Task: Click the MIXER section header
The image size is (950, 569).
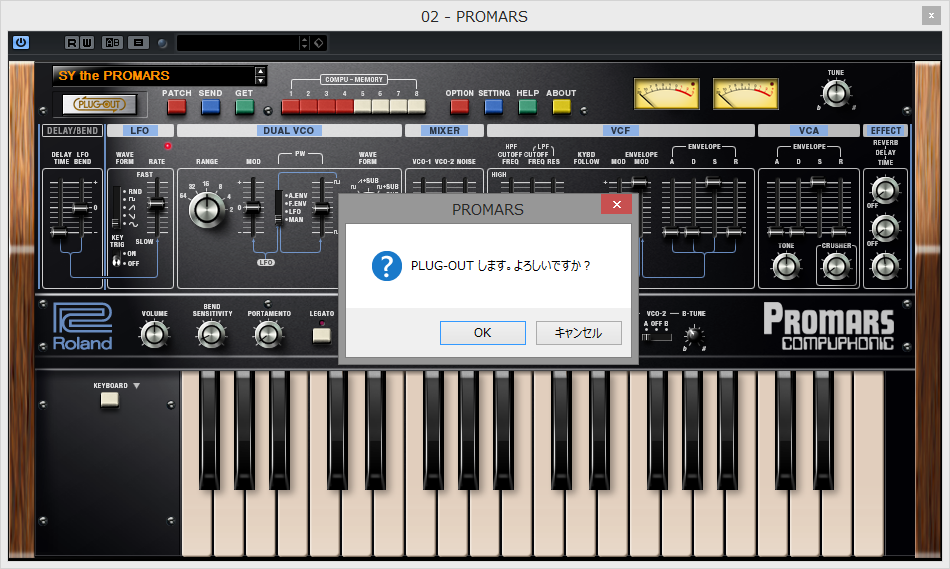Action: [445, 130]
